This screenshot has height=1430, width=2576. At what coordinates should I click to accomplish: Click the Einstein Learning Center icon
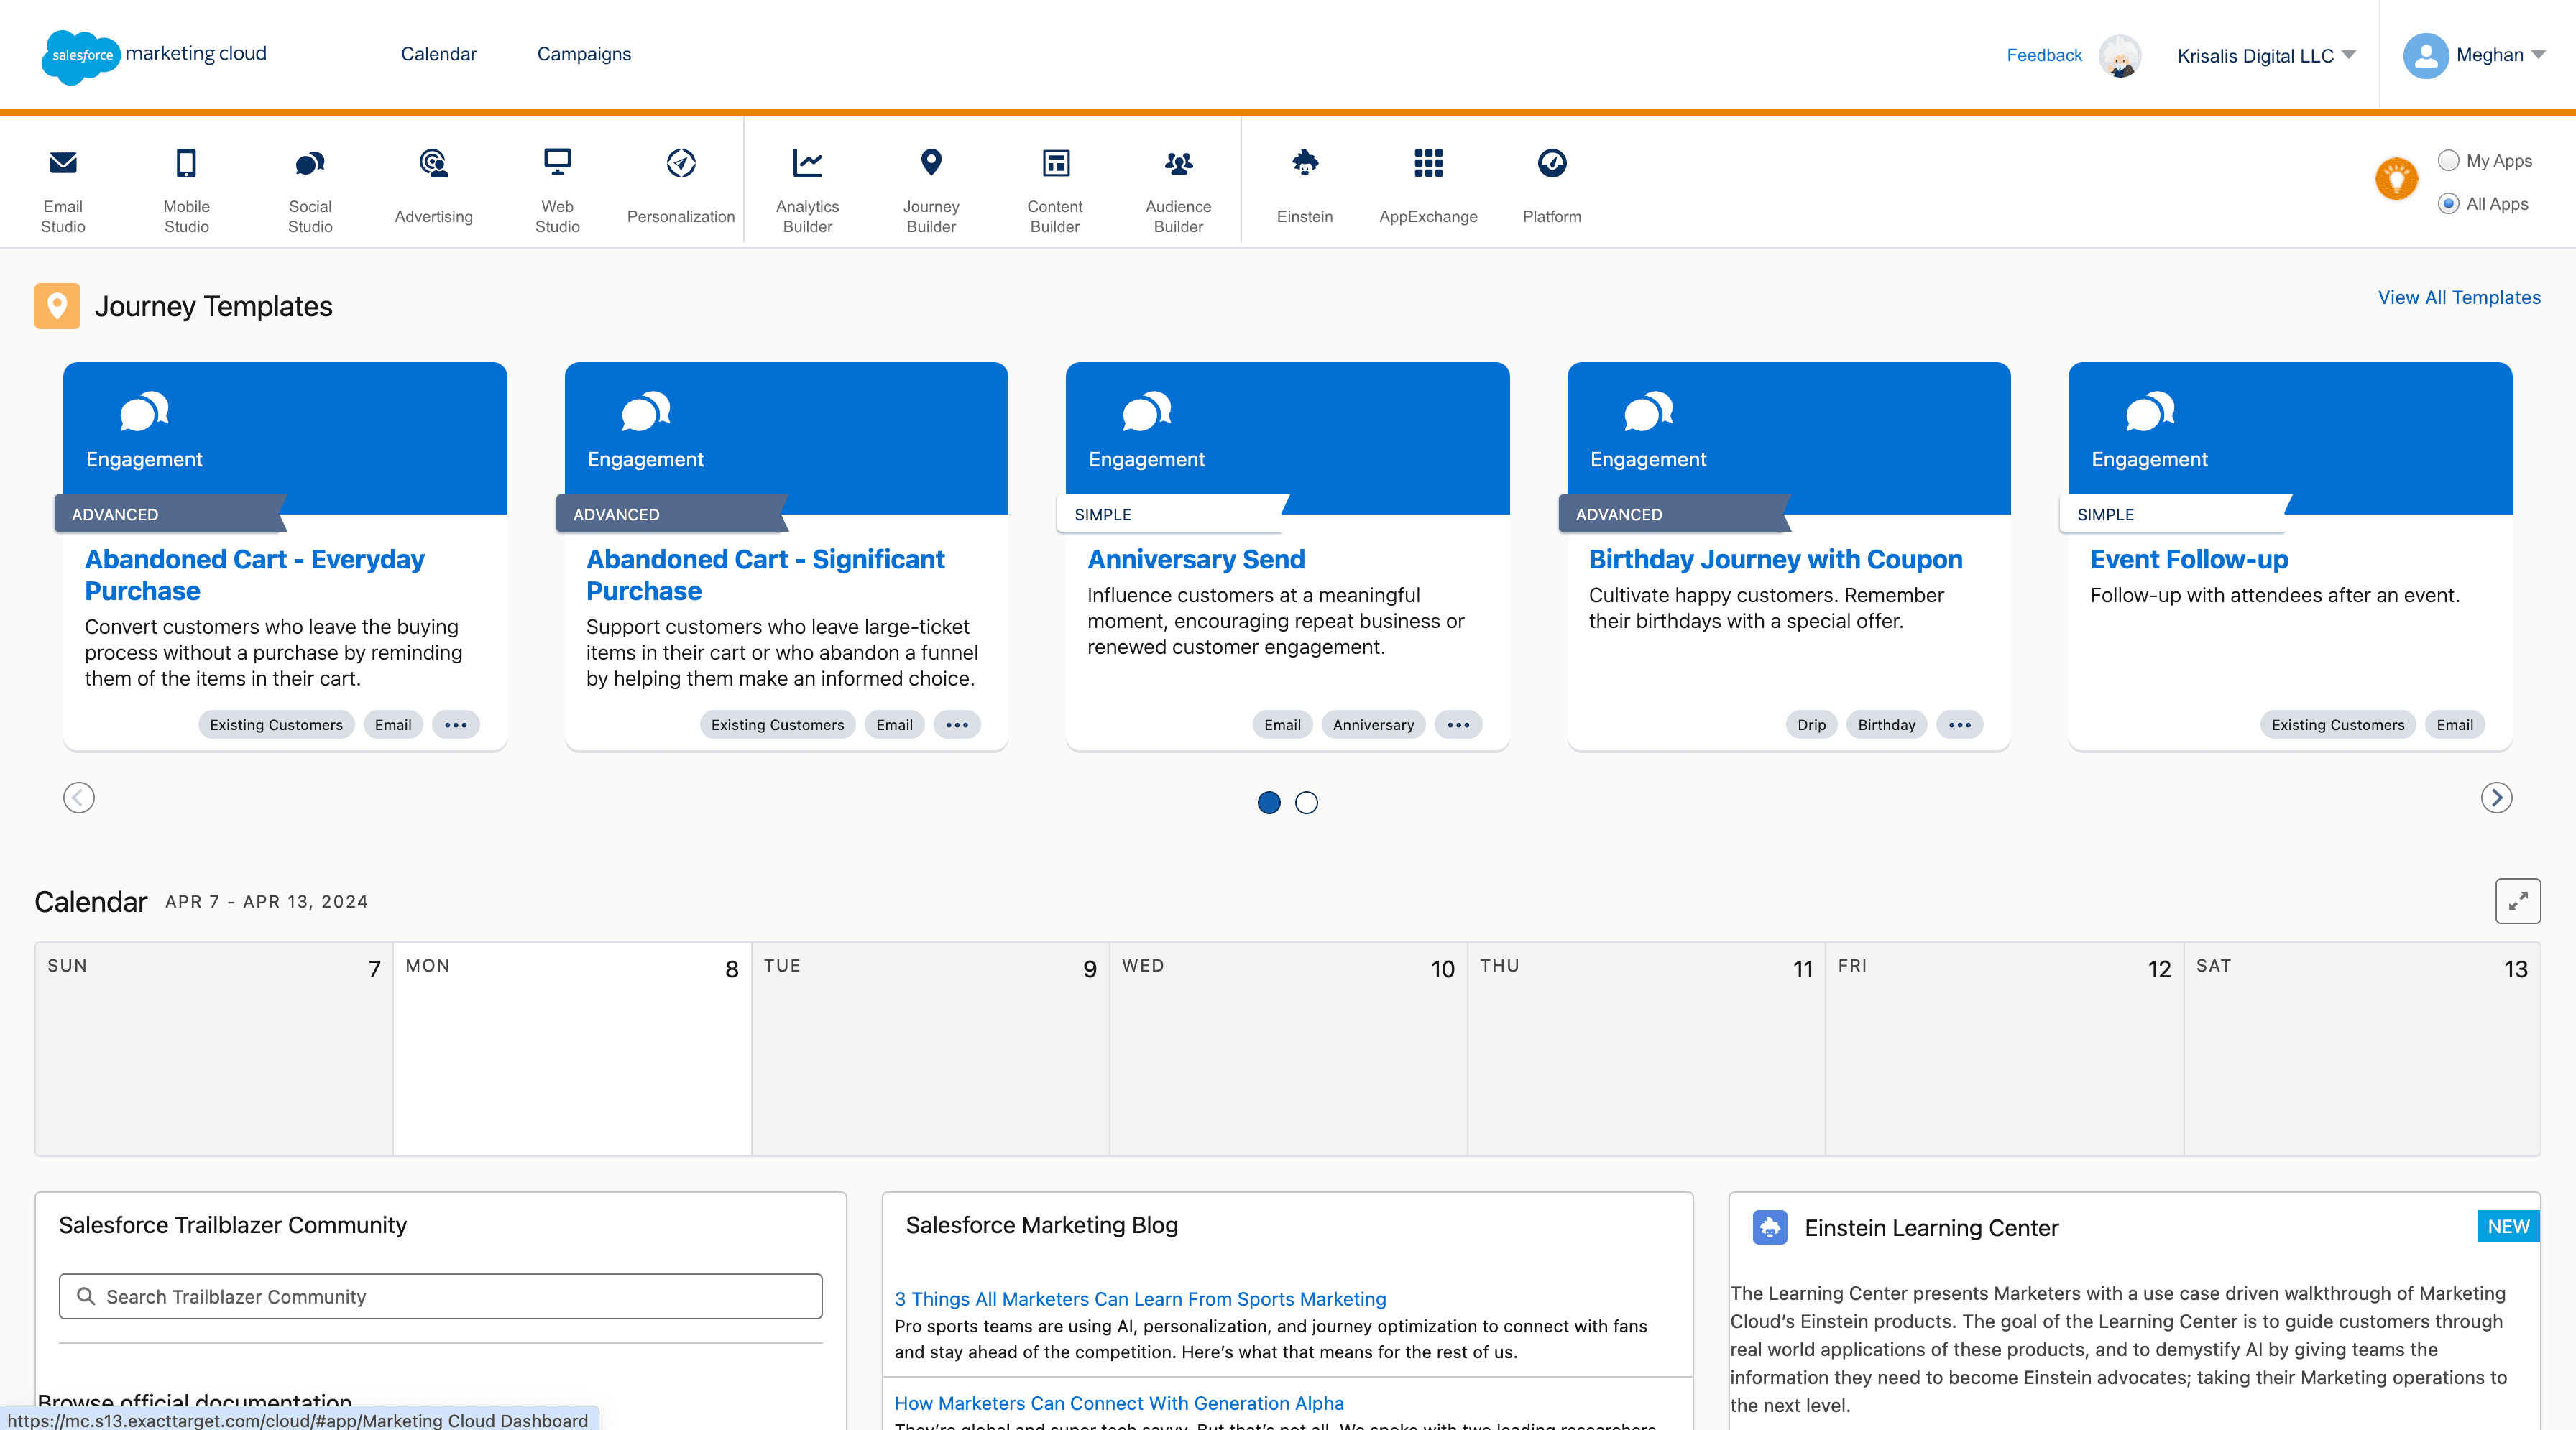[x=1769, y=1227]
